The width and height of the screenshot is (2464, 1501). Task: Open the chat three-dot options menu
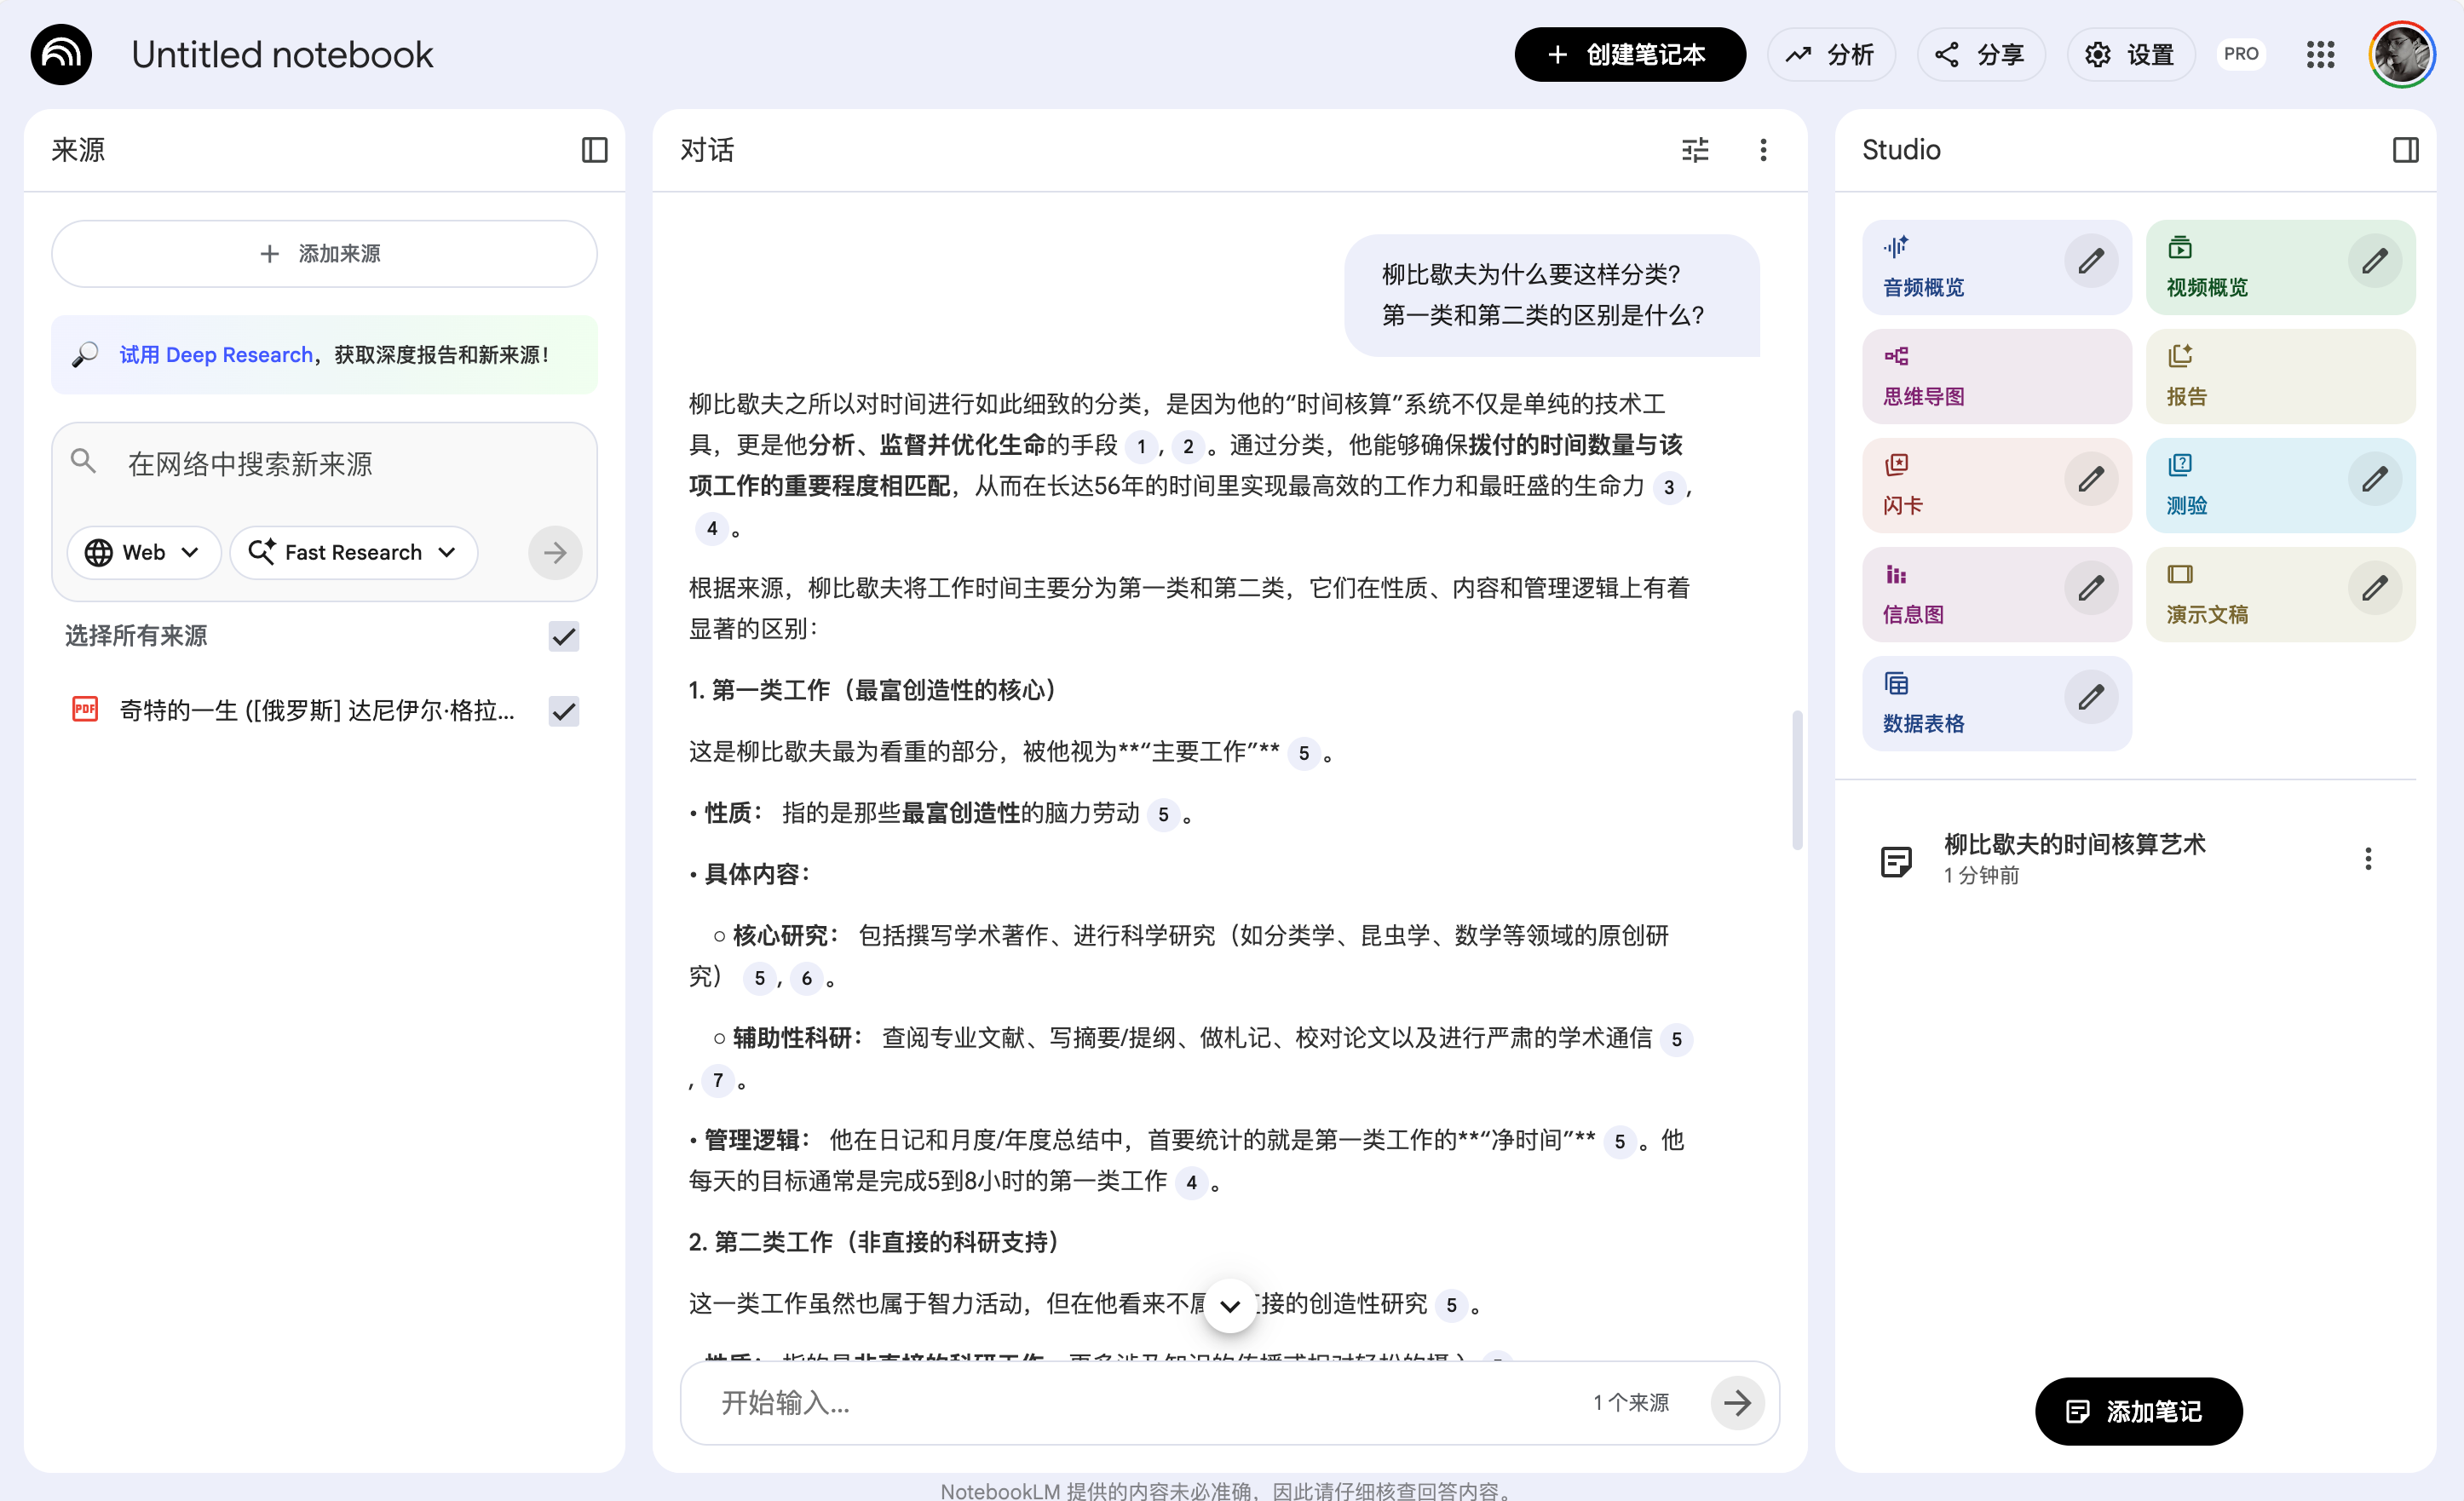coord(1763,150)
